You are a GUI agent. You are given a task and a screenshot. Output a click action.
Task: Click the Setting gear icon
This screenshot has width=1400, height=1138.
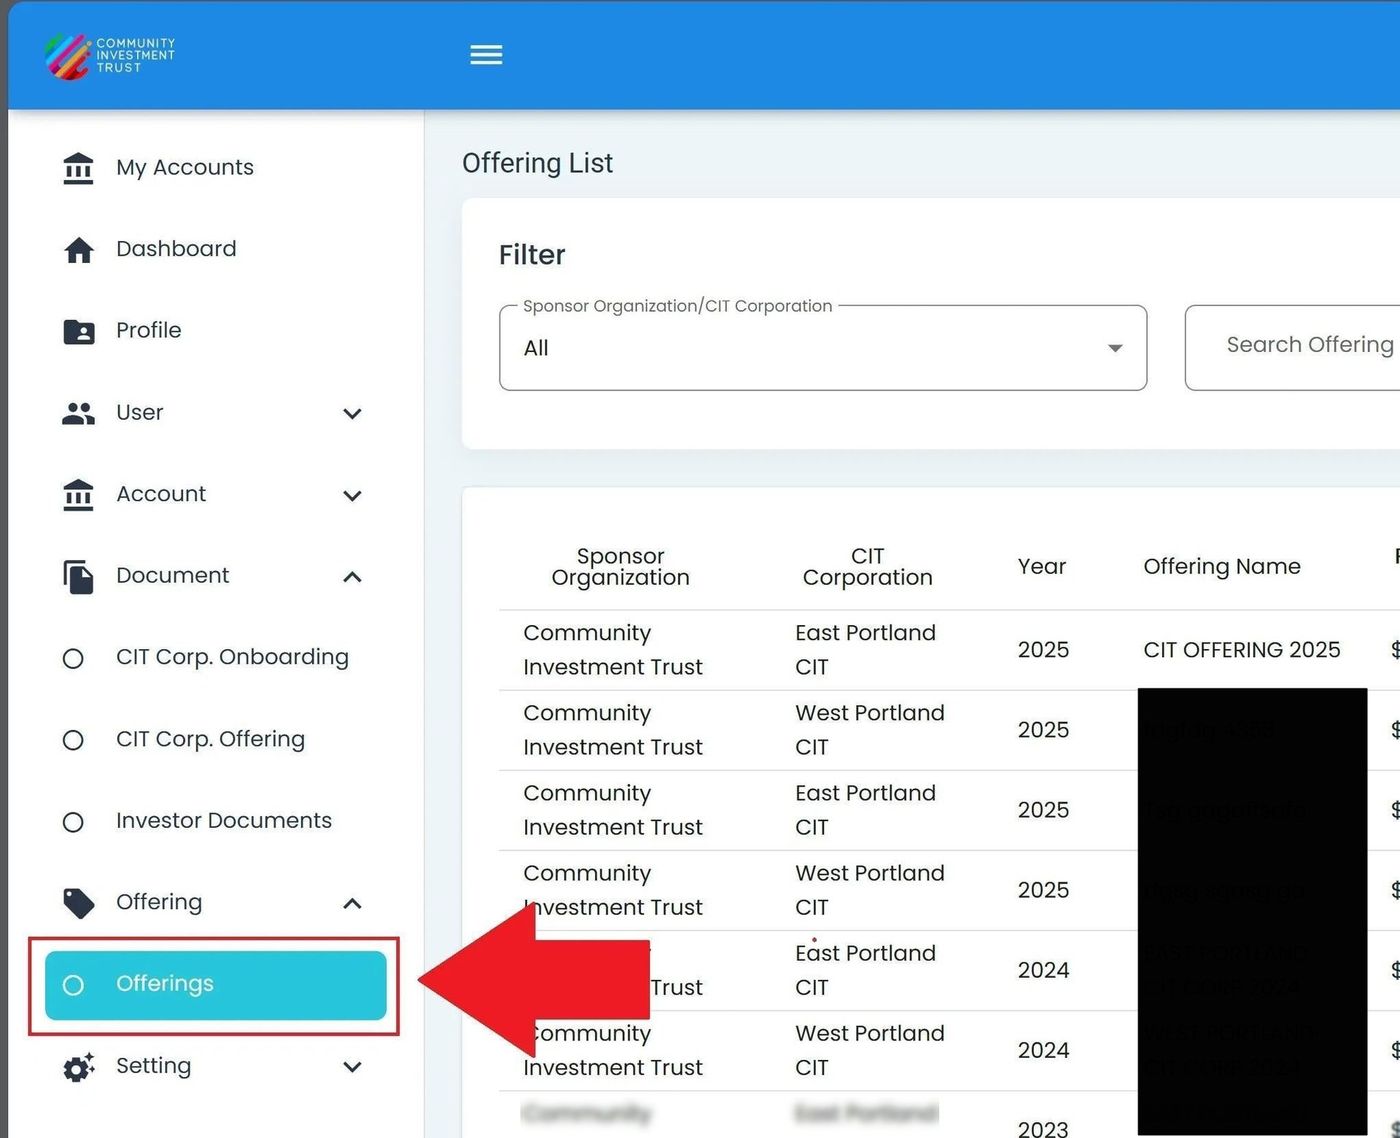(78, 1067)
